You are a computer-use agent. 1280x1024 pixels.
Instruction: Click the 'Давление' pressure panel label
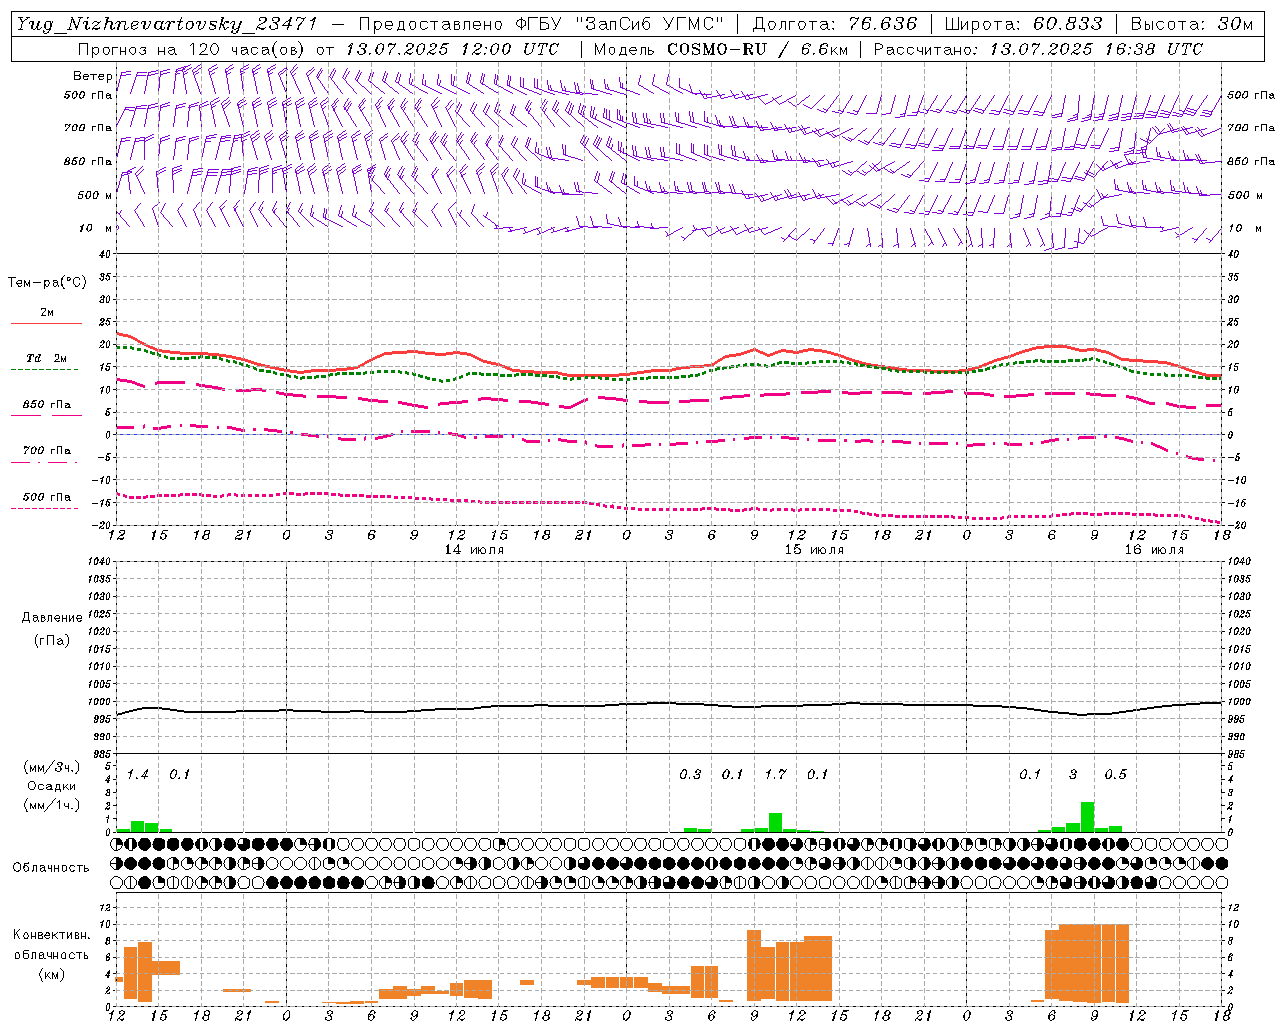52,618
